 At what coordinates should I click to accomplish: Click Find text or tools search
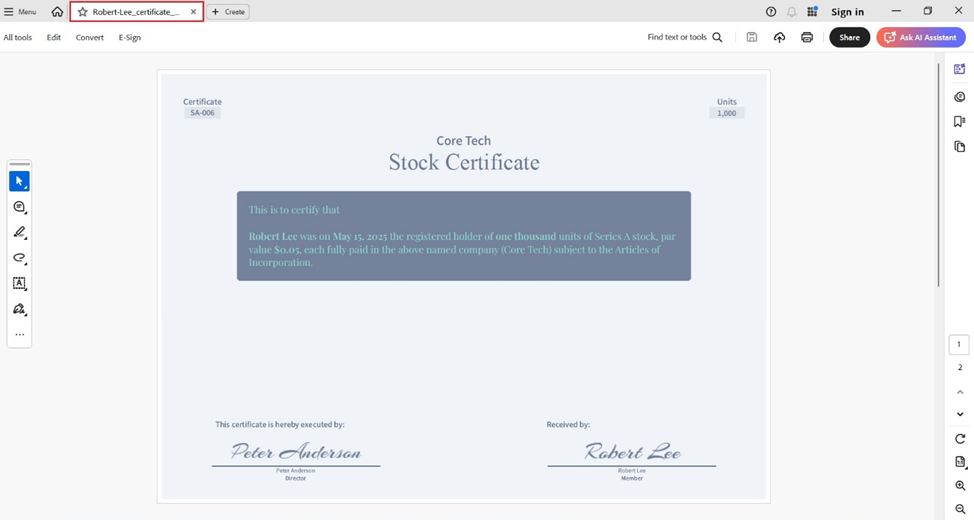[x=677, y=37]
